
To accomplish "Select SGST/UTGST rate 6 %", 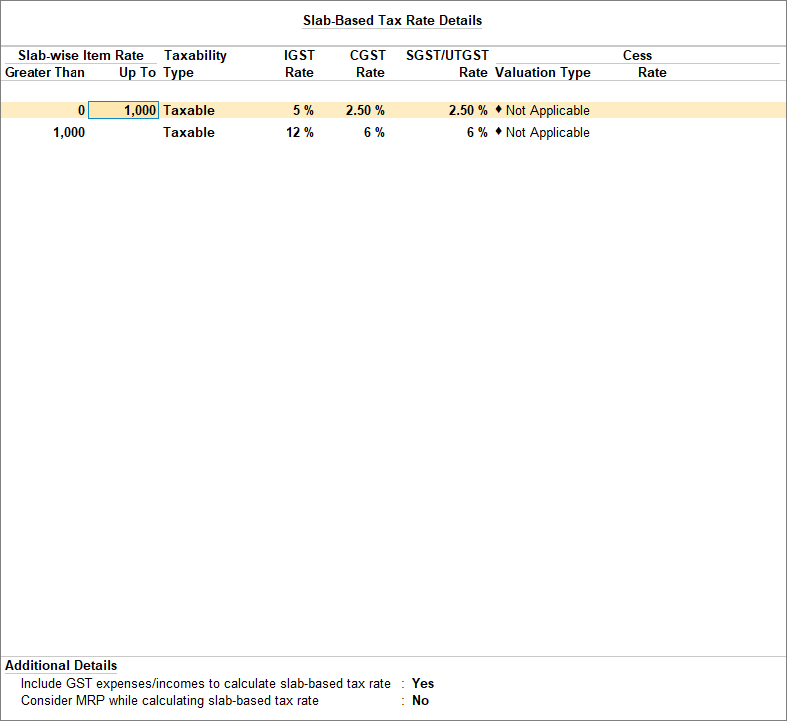I will [477, 132].
